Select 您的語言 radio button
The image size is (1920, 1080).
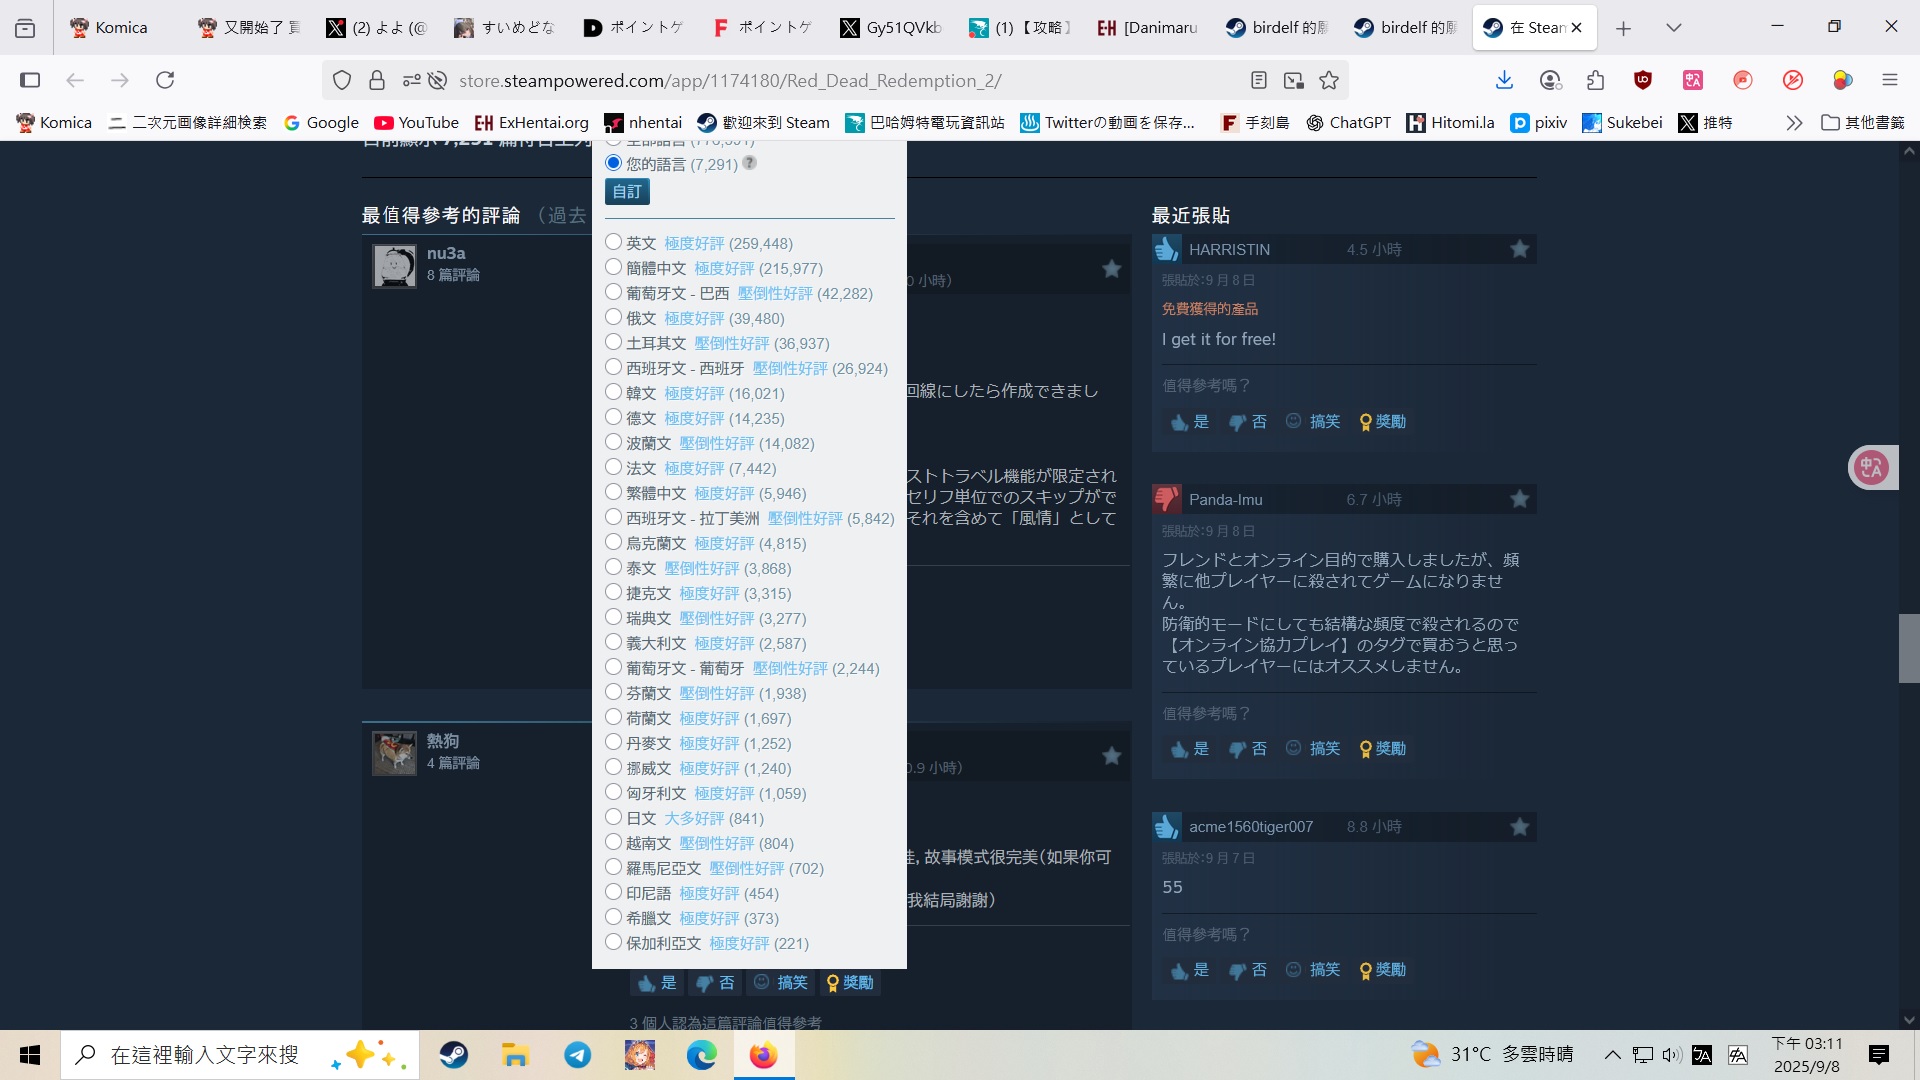[613, 162]
